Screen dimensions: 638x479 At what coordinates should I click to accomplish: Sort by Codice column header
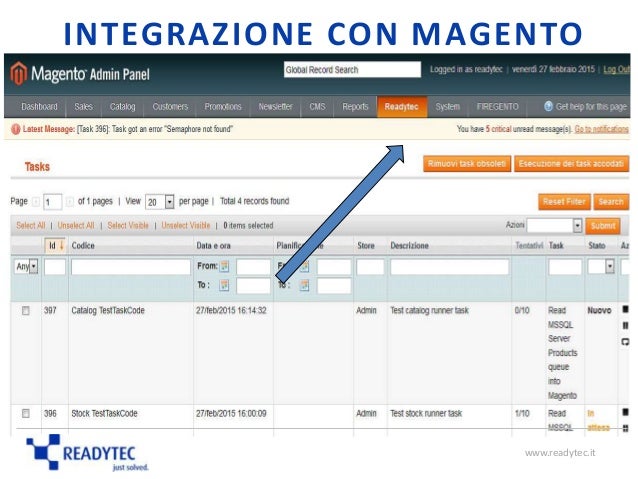83,245
